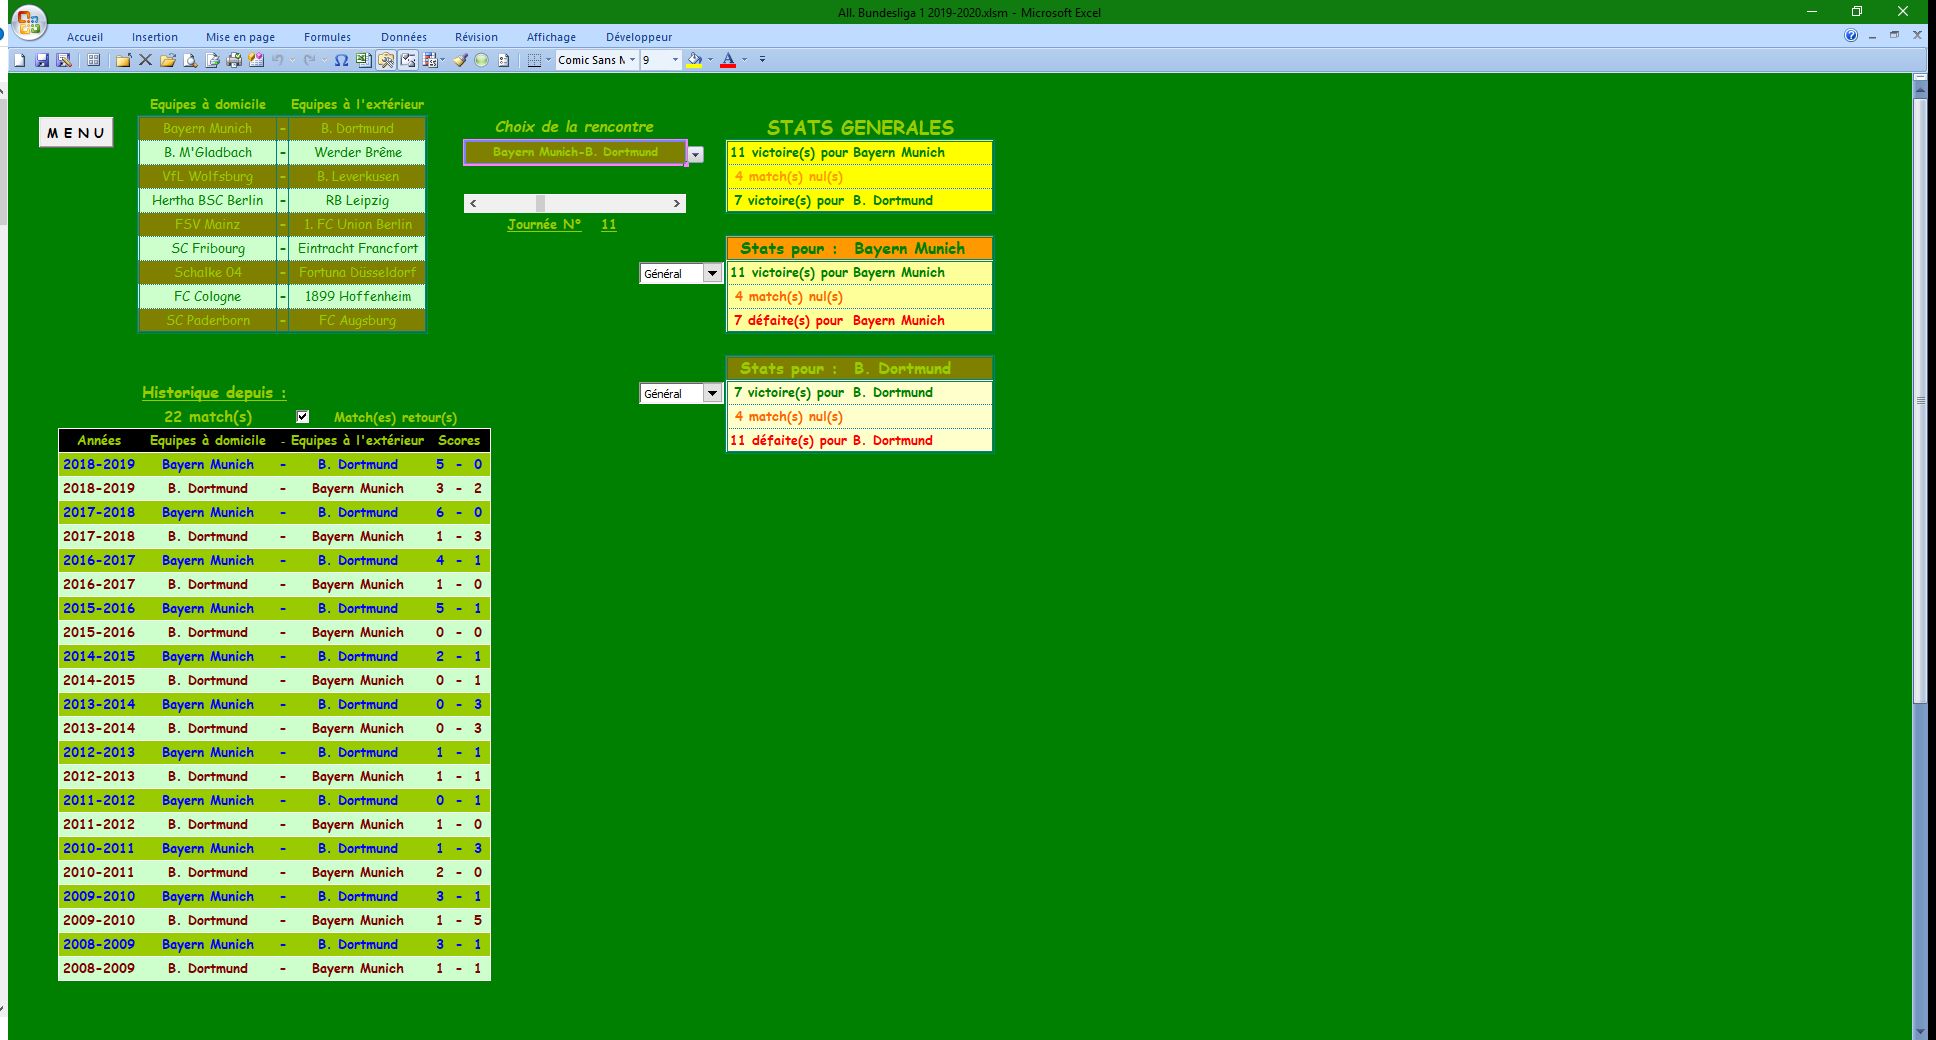This screenshot has width=1936, height=1040.
Task: Switch to Développeur tab
Action: pyautogui.click(x=639, y=37)
